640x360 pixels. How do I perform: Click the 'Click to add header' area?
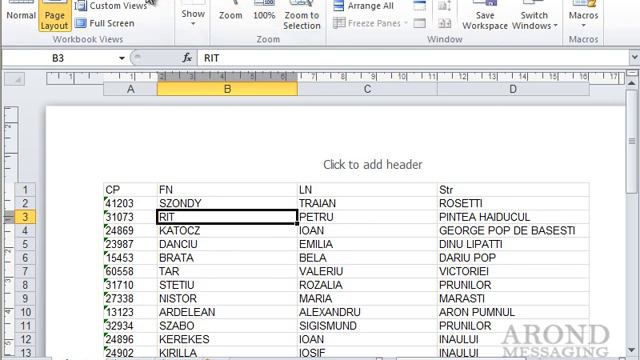click(x=372, y=164)
